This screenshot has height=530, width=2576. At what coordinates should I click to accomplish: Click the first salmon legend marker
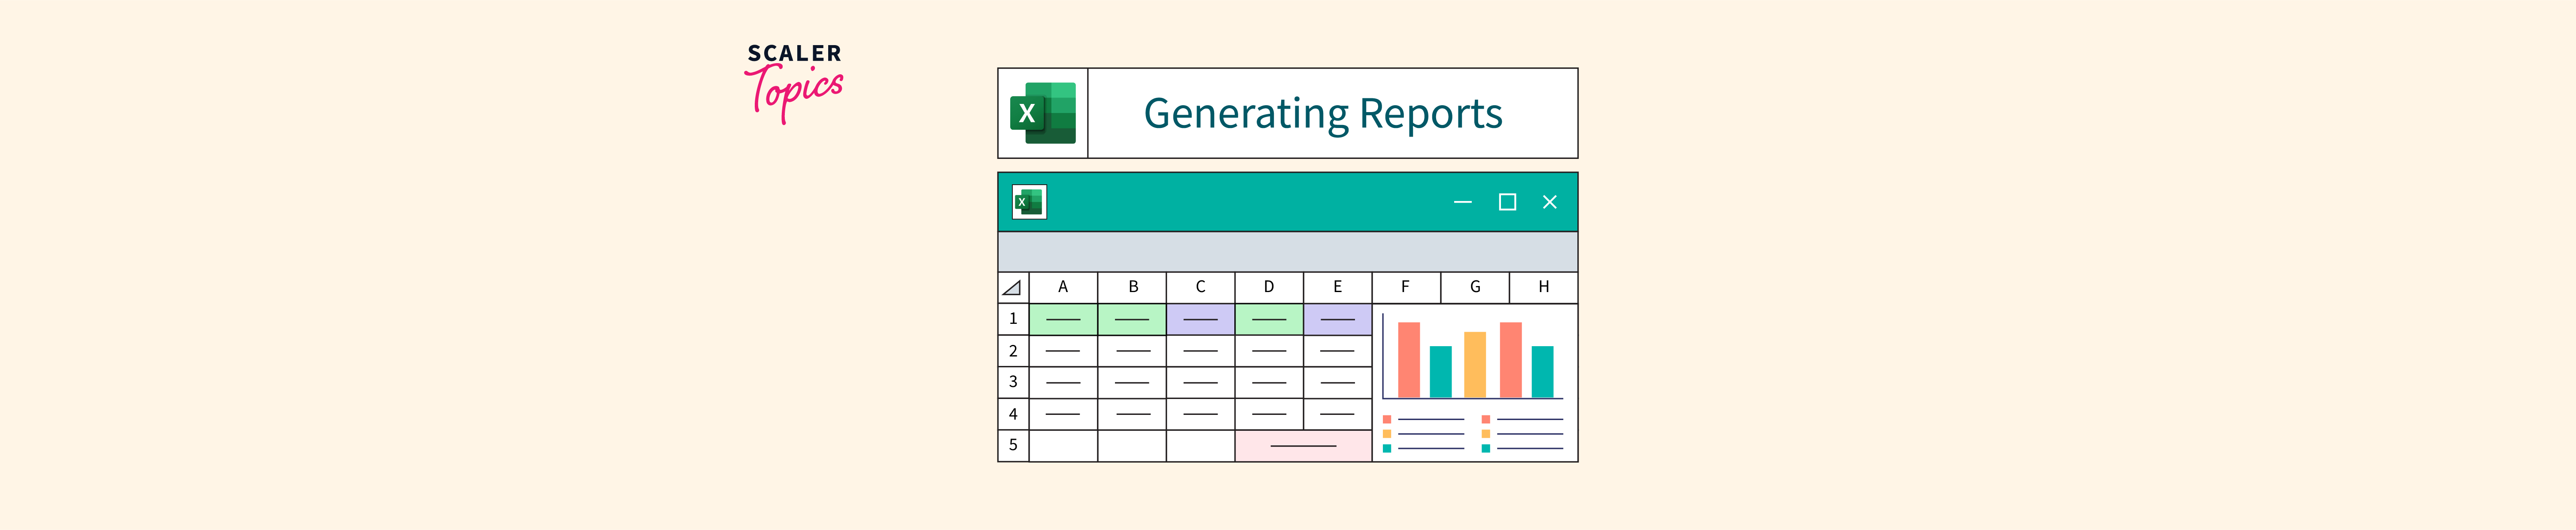coord(1387,419)
